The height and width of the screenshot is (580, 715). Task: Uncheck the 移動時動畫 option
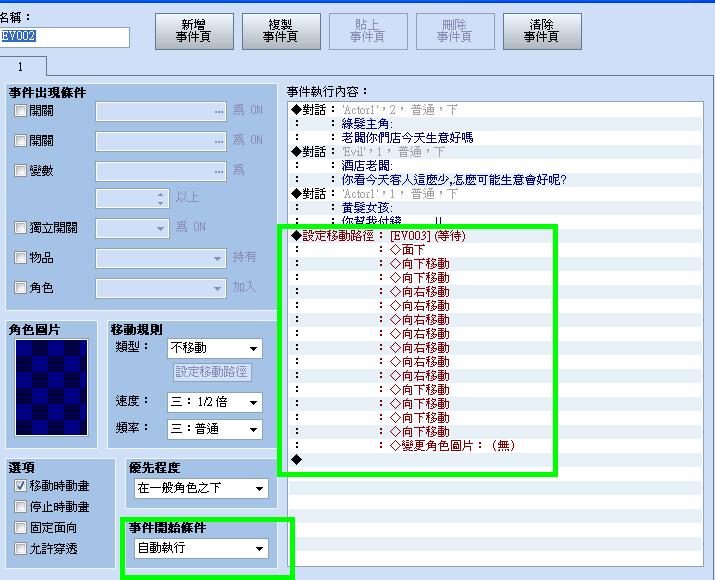click(x=20, y=486)
